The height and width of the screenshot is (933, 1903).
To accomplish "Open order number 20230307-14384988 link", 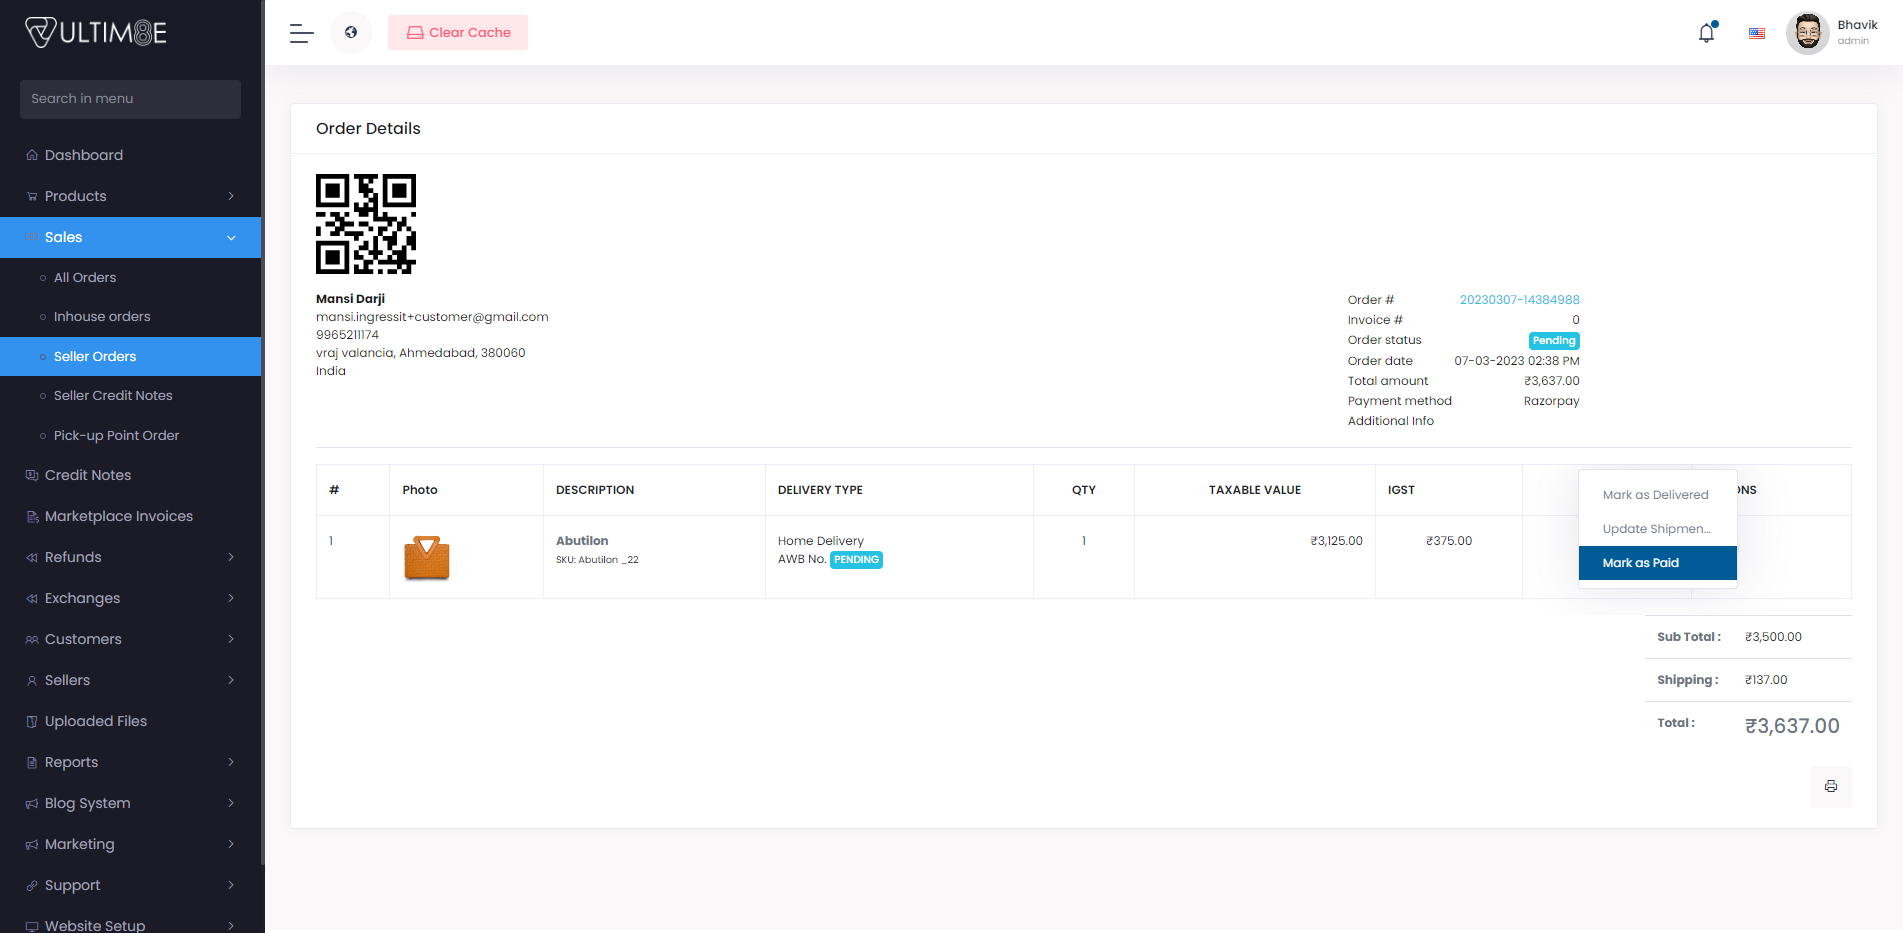I will point(1519,300).
